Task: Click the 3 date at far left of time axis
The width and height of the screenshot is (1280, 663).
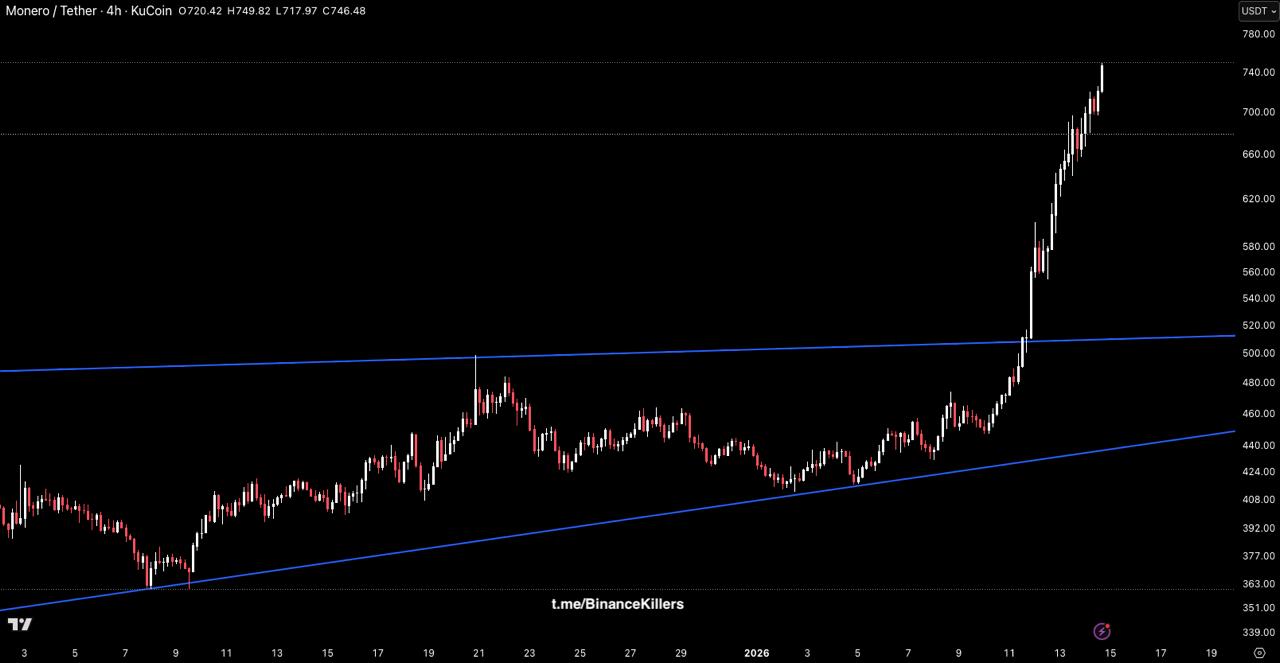Action: 24,653
